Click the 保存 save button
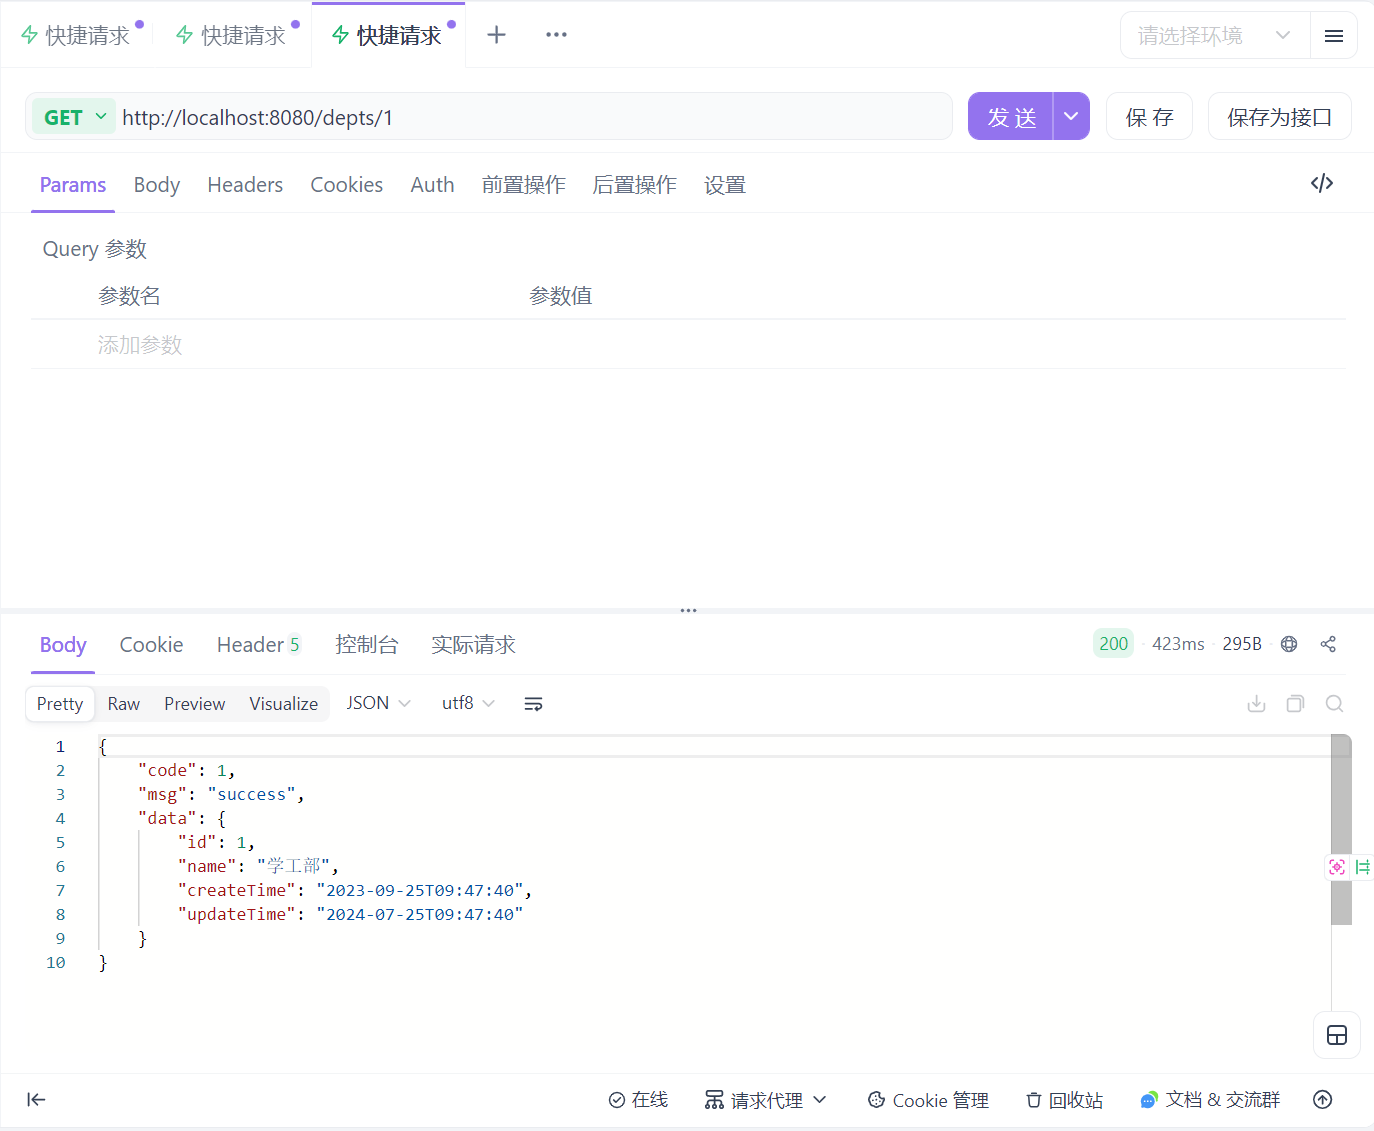The width and height of the screenshot is (1374, 1131). tap(1149, 116)
